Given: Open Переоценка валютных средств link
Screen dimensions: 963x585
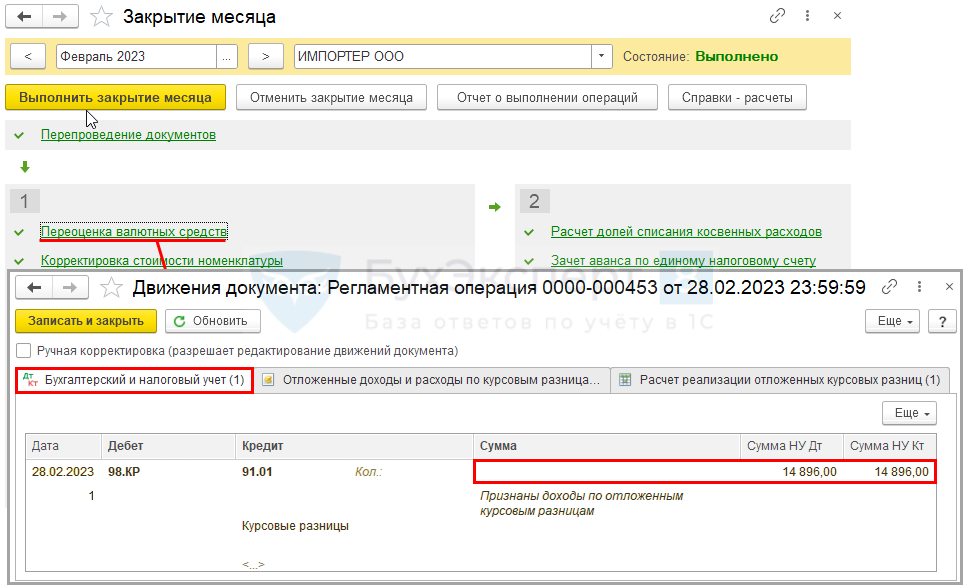Looking at the screenshot, I should (x=134, y=231).
